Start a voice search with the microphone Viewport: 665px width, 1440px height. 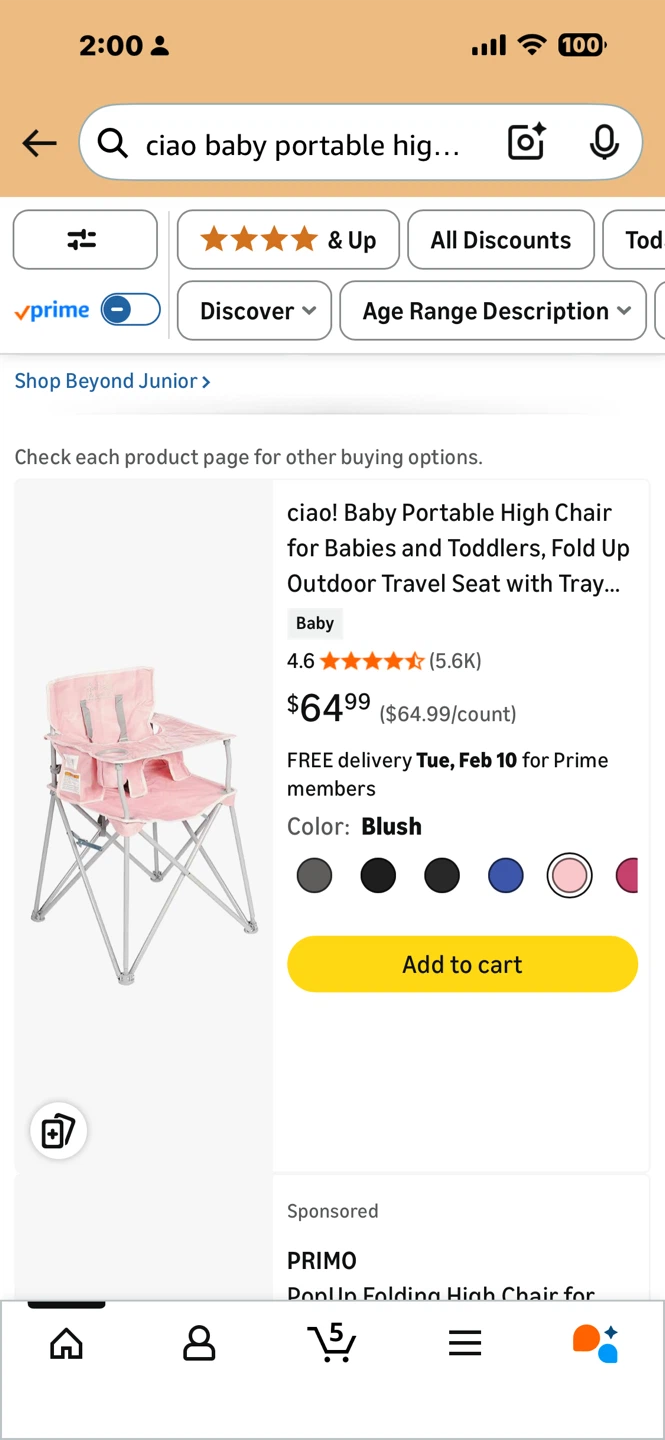(604, 143)
